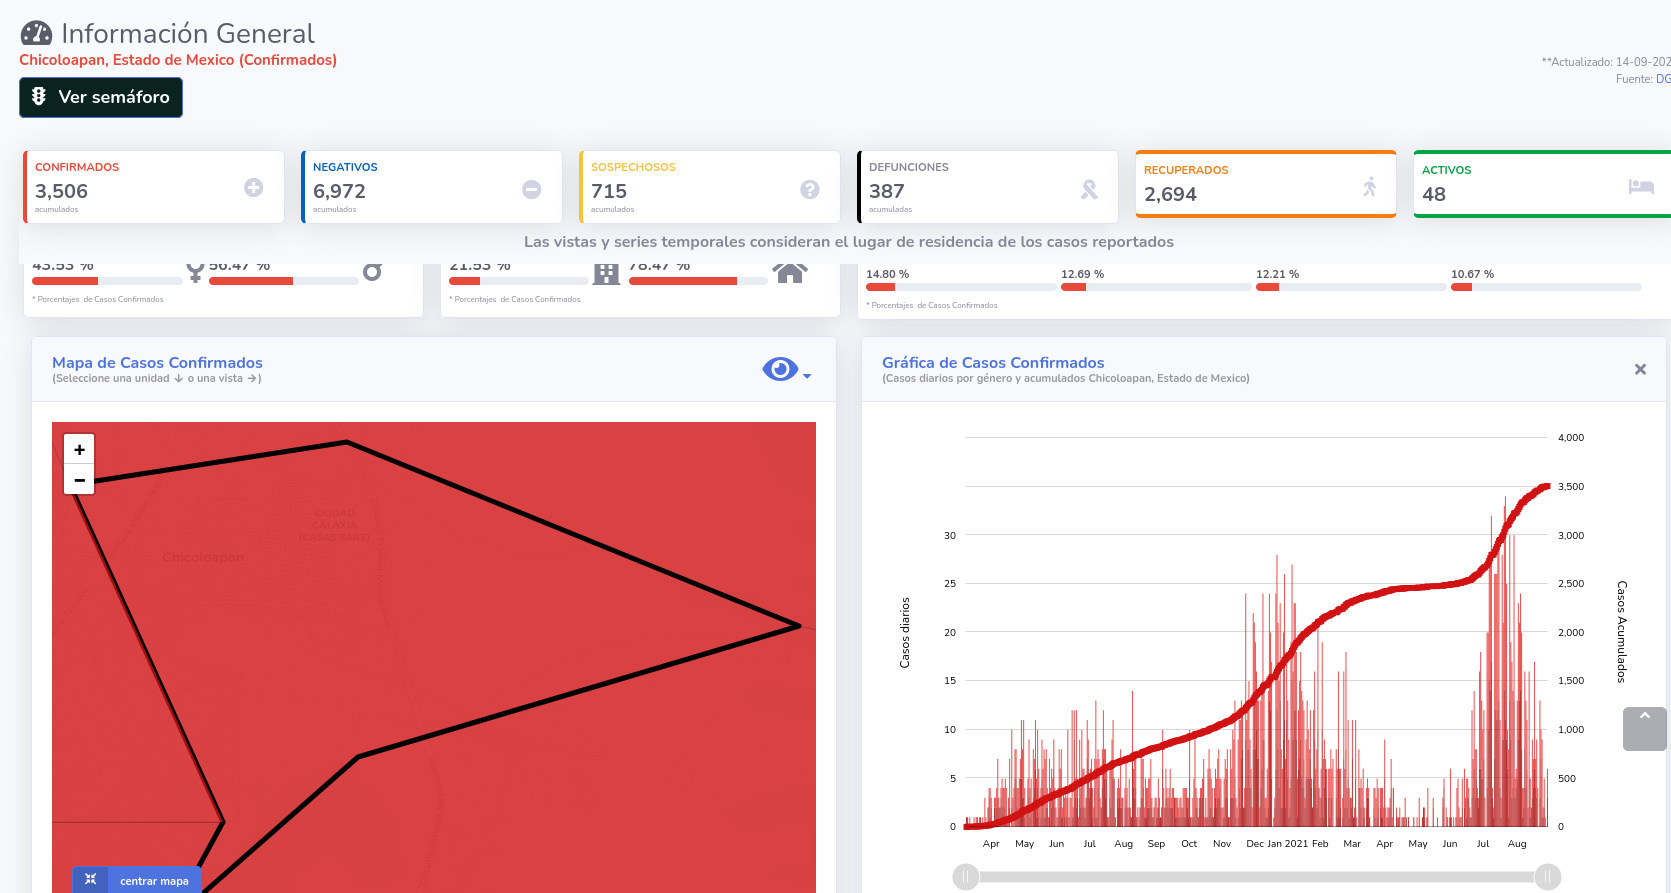Click the male gender symbol icon
This screenshot has height=893, width=1671.
click(x=372, y=271)
